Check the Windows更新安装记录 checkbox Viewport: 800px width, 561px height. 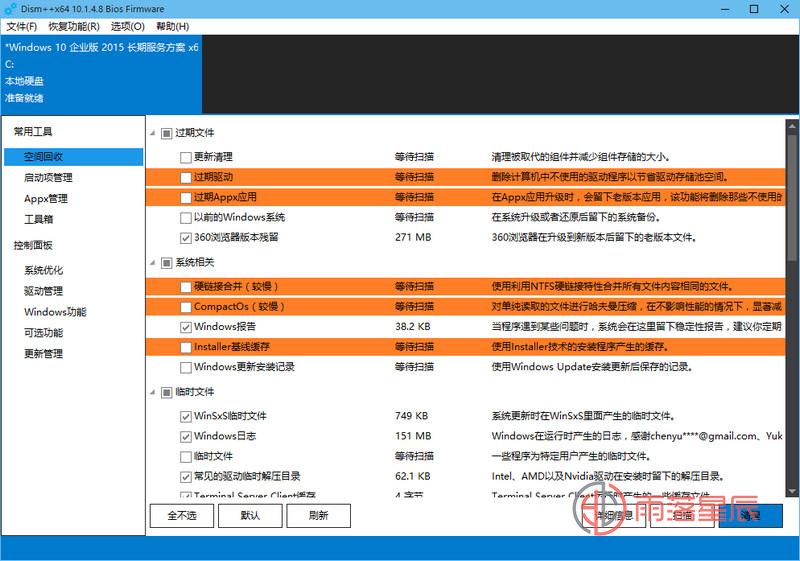point(186,367)
